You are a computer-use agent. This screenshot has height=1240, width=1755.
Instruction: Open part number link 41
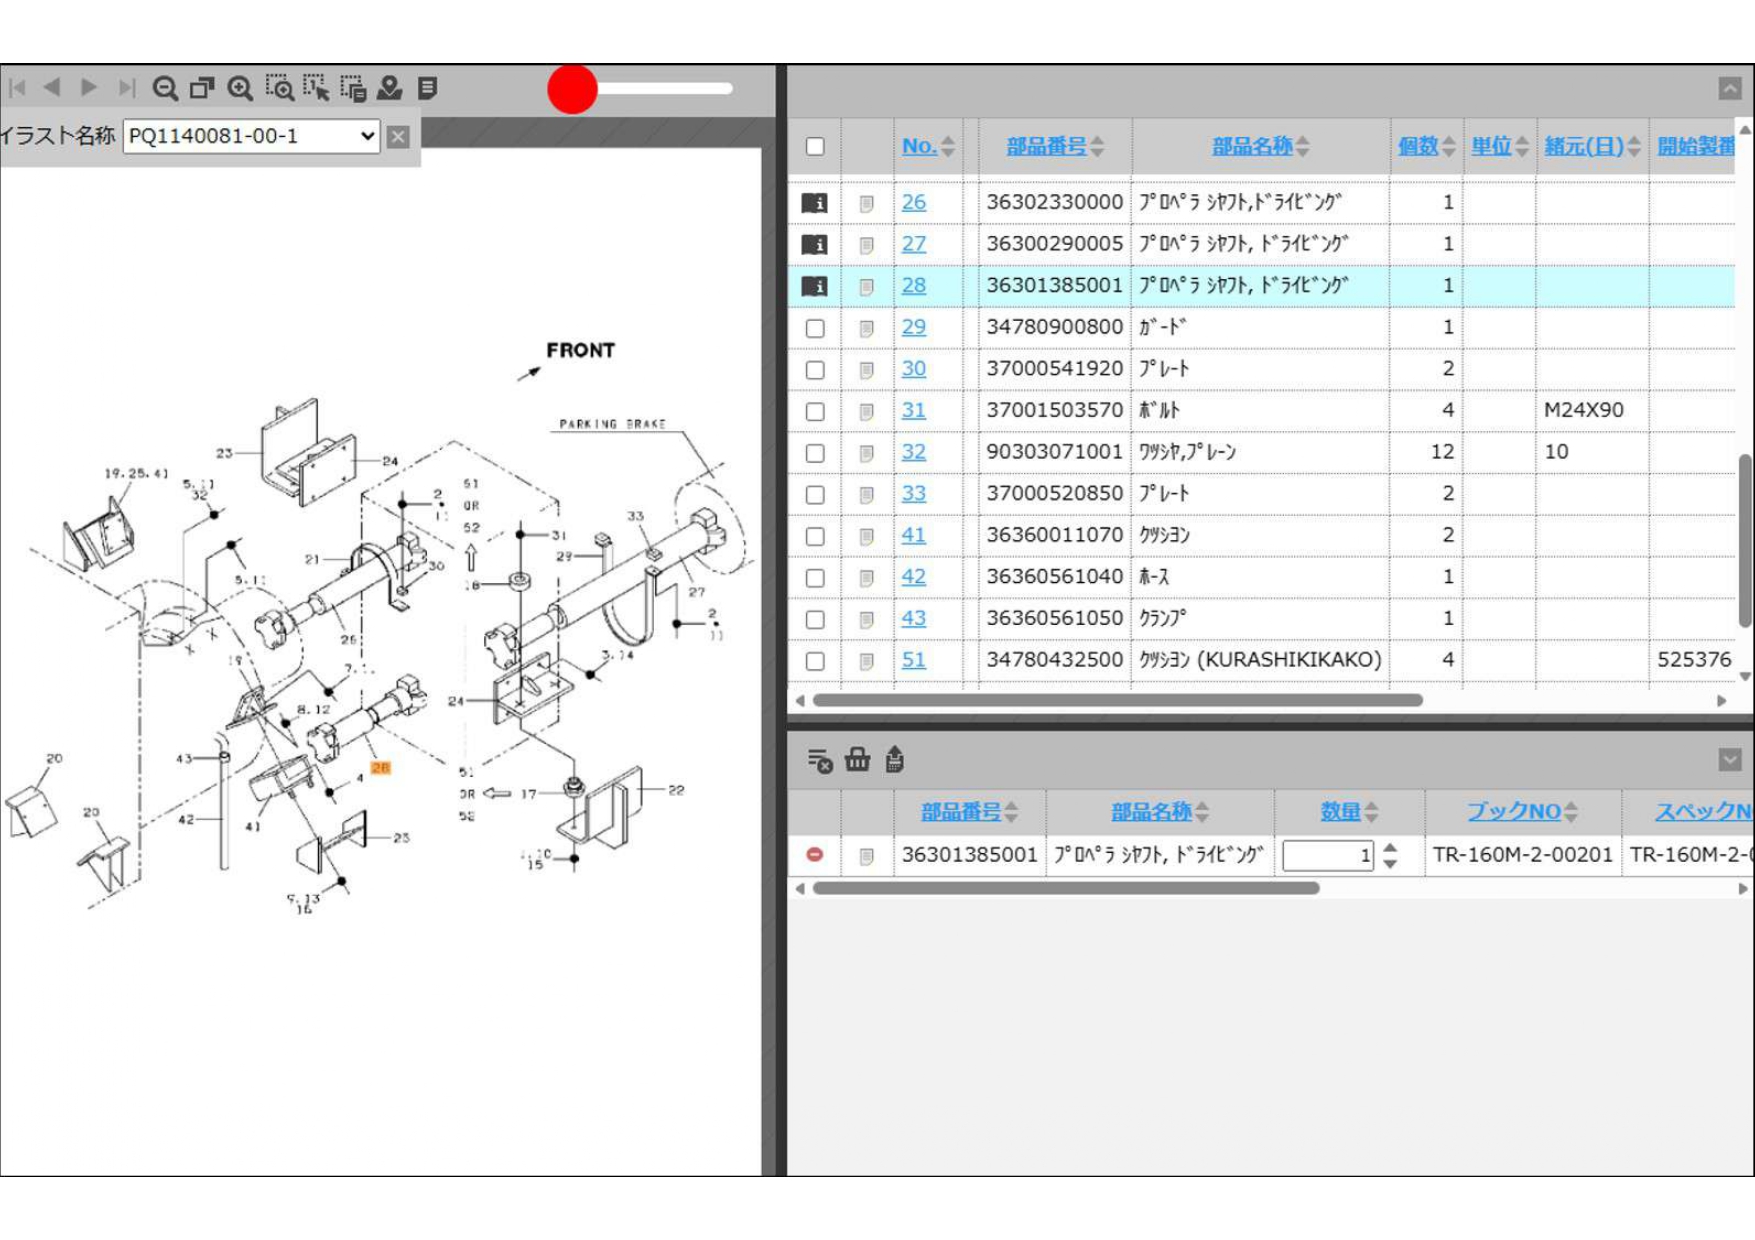click(x=913, y=535)
